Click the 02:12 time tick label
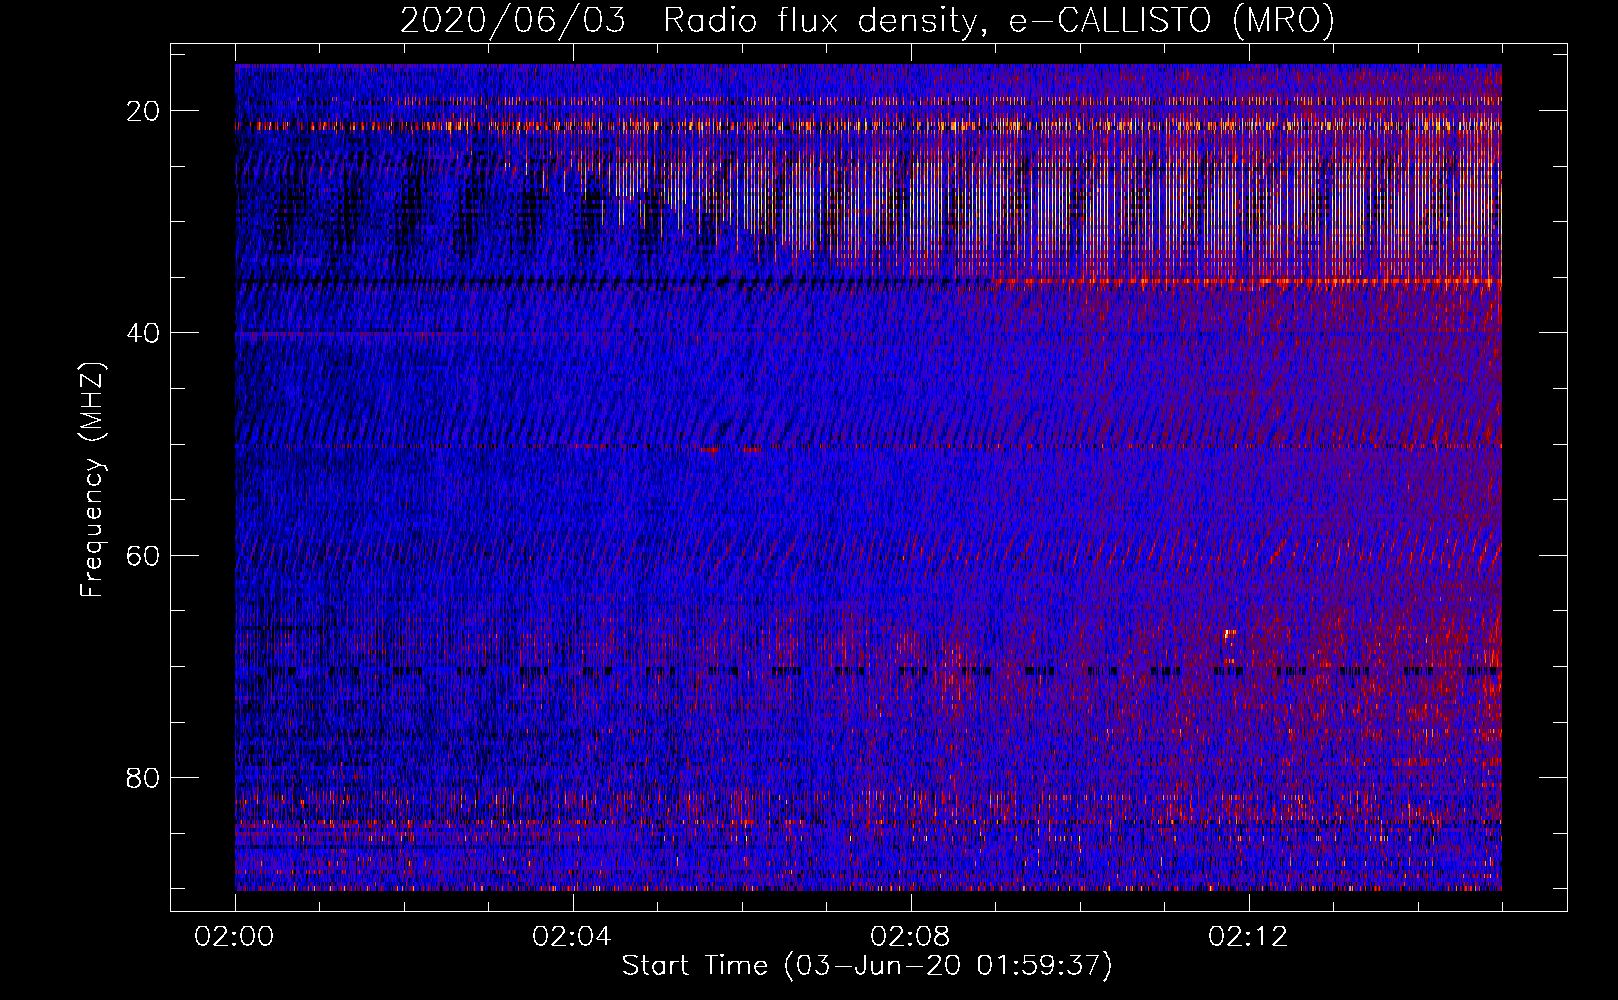1618x1000 pixels. 1249,937
